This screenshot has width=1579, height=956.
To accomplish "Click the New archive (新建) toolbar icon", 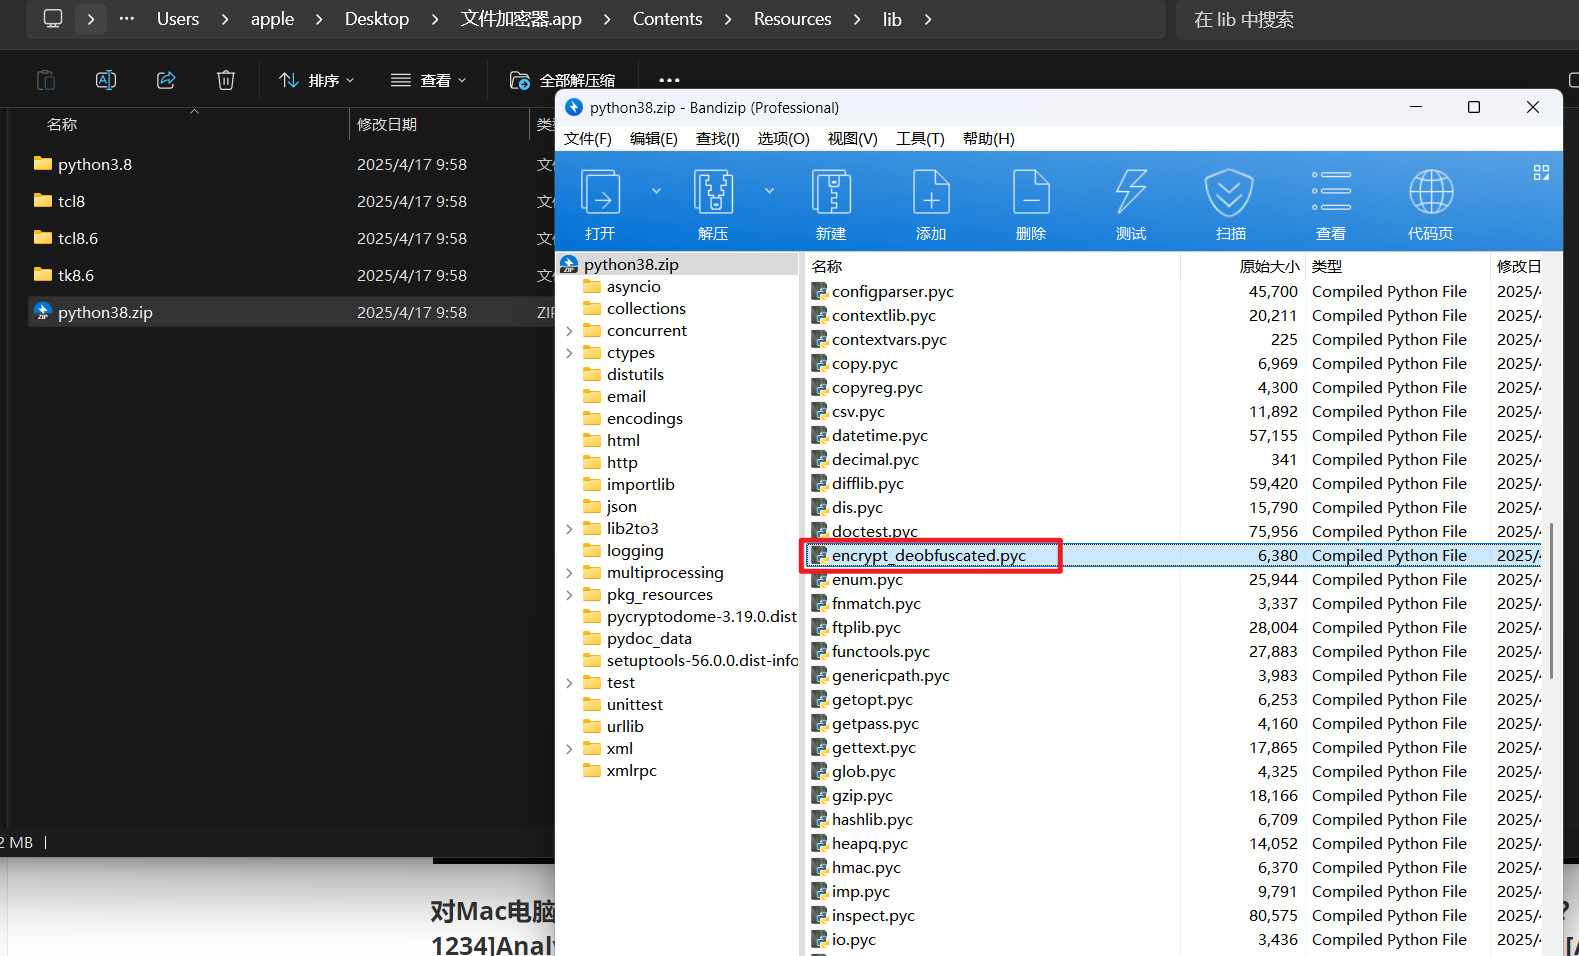I will [831, 192].
